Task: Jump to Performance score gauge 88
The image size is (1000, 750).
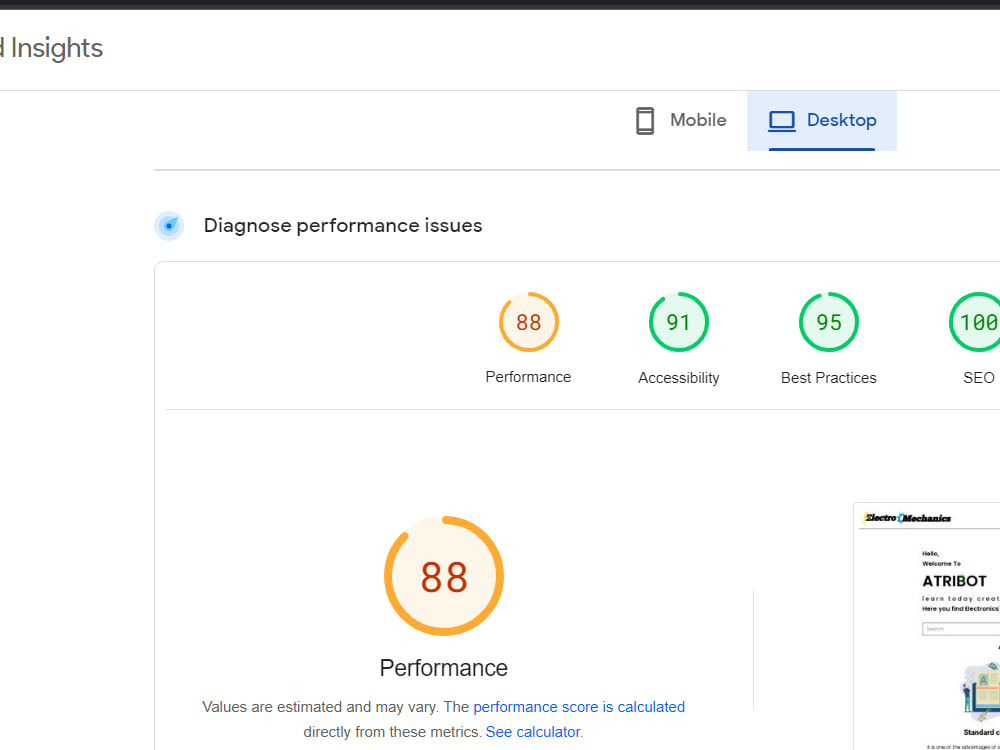Action: (529, 322)
